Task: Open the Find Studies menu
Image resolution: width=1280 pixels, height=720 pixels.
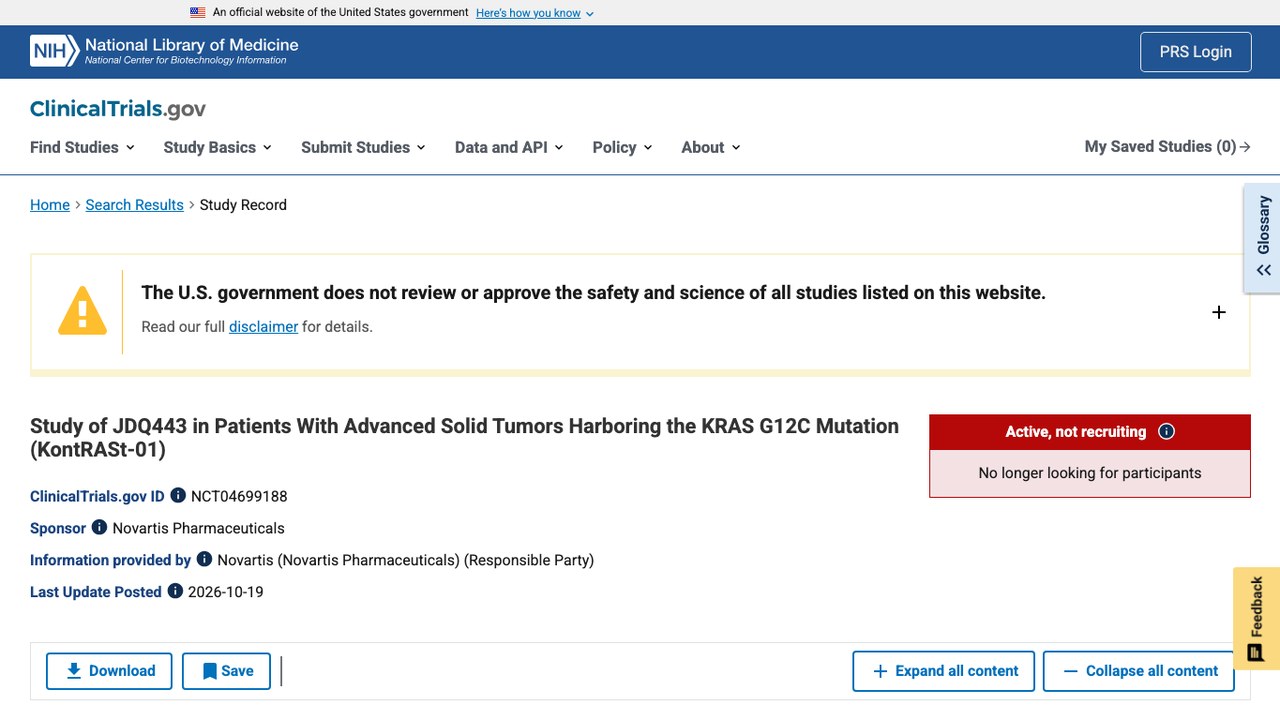Action: click(82, 147)
